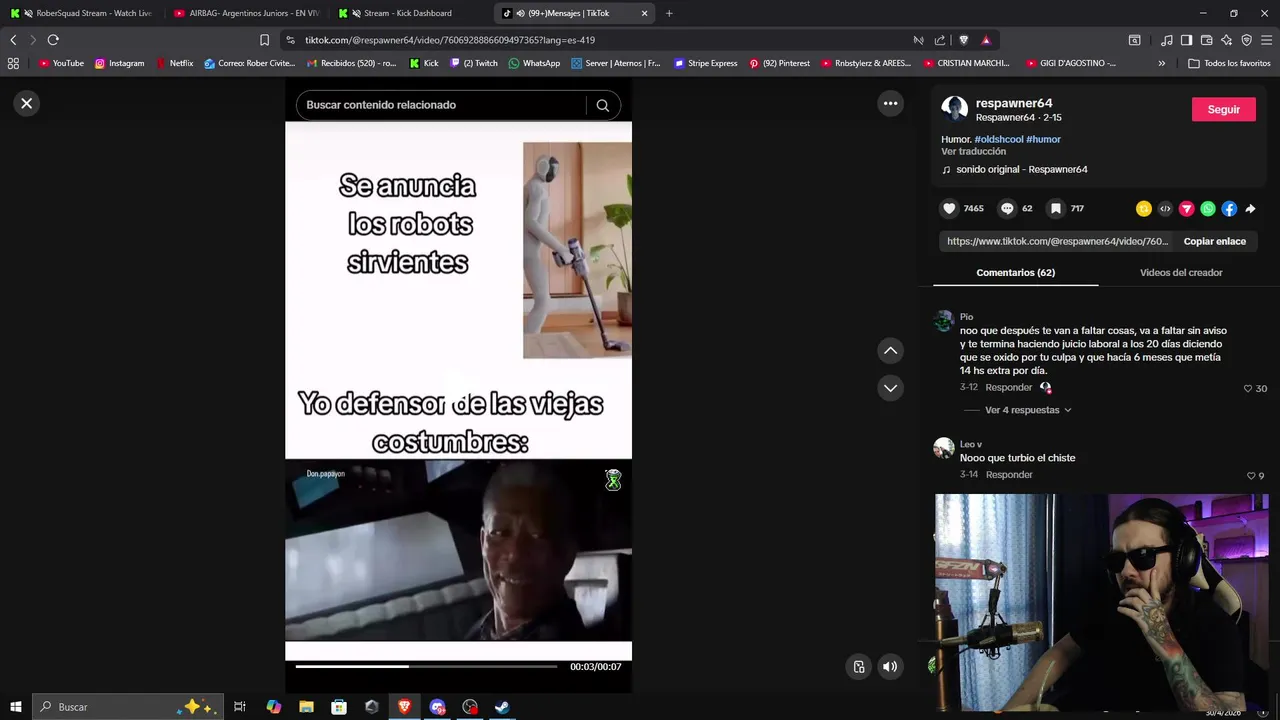This screenshot has width=1280, height=720.
Task: Like Pio's comment with its heart icon
Action: pyautogui.click(x=1248, y=388)
